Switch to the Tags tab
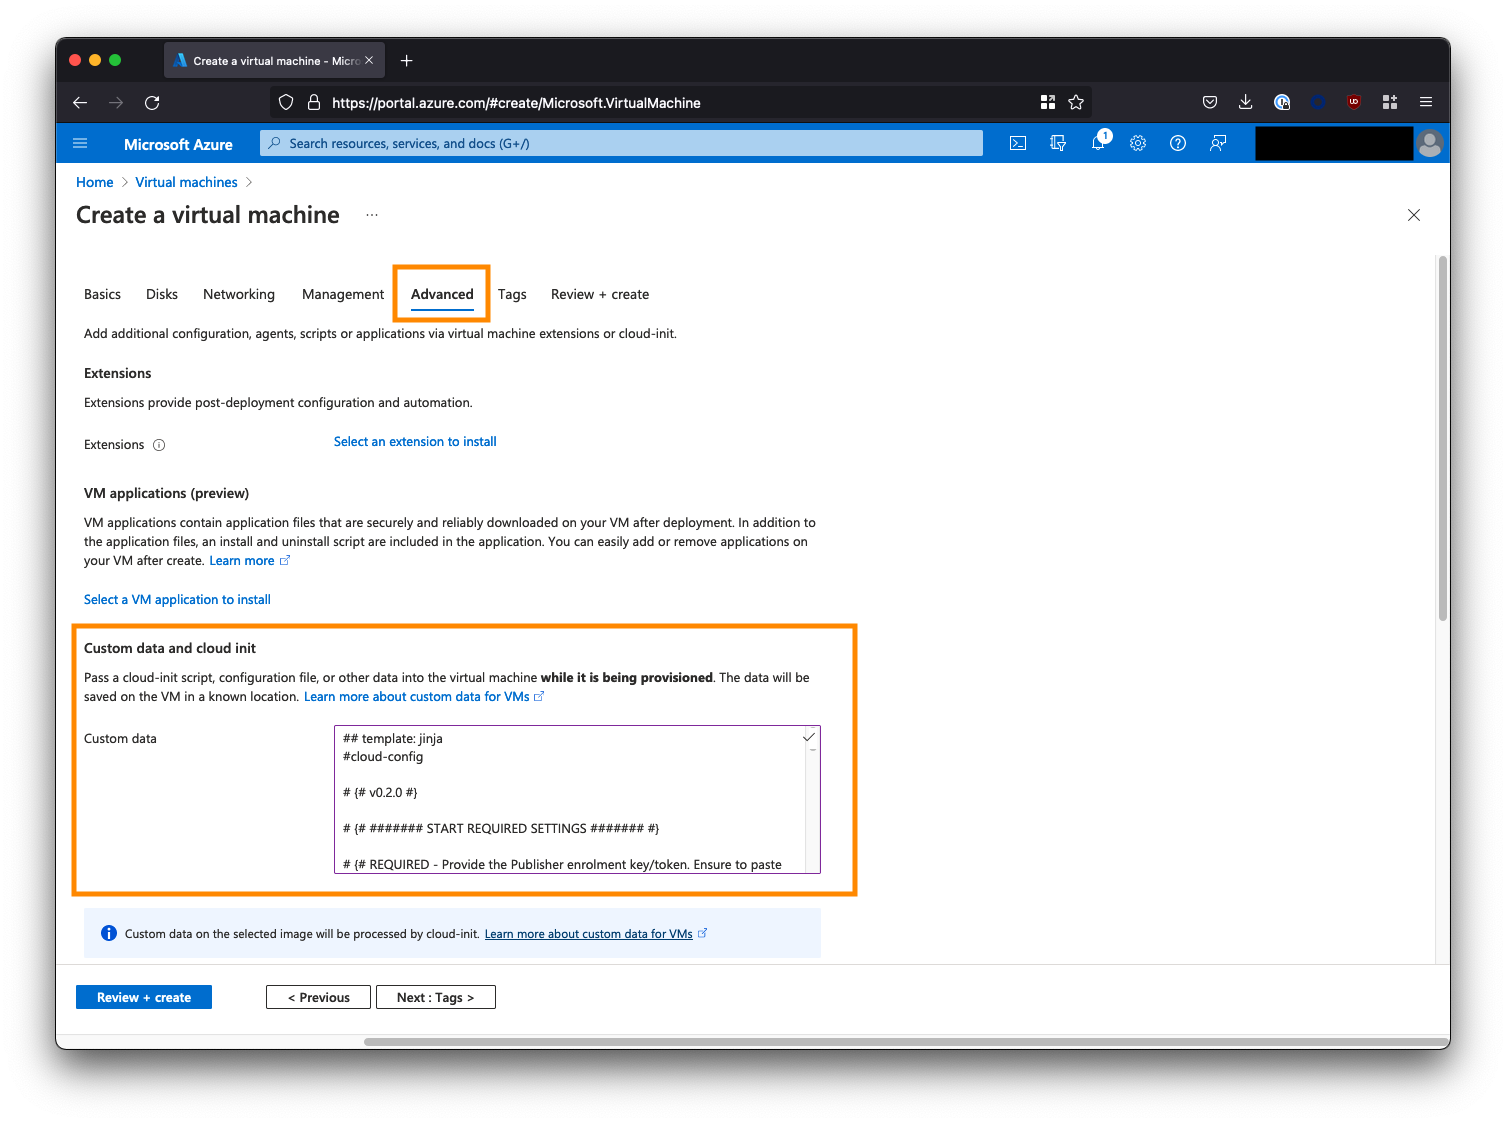Screen dimensions: 1506x1123 pos(512,294)
